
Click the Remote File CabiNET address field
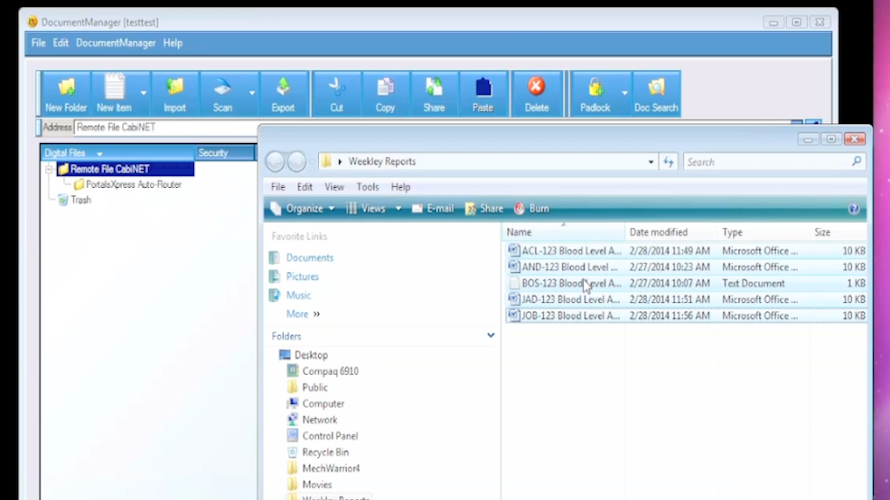coord(166,127)
